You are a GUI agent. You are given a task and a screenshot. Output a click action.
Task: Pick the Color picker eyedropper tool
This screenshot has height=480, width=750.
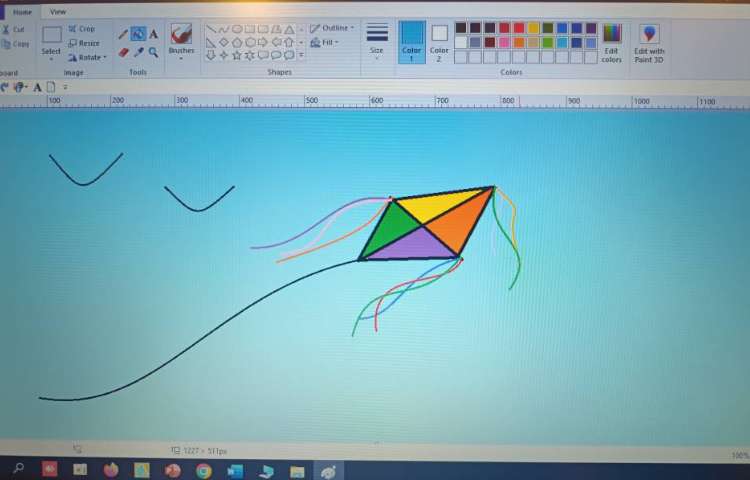(x=138, y=52)
